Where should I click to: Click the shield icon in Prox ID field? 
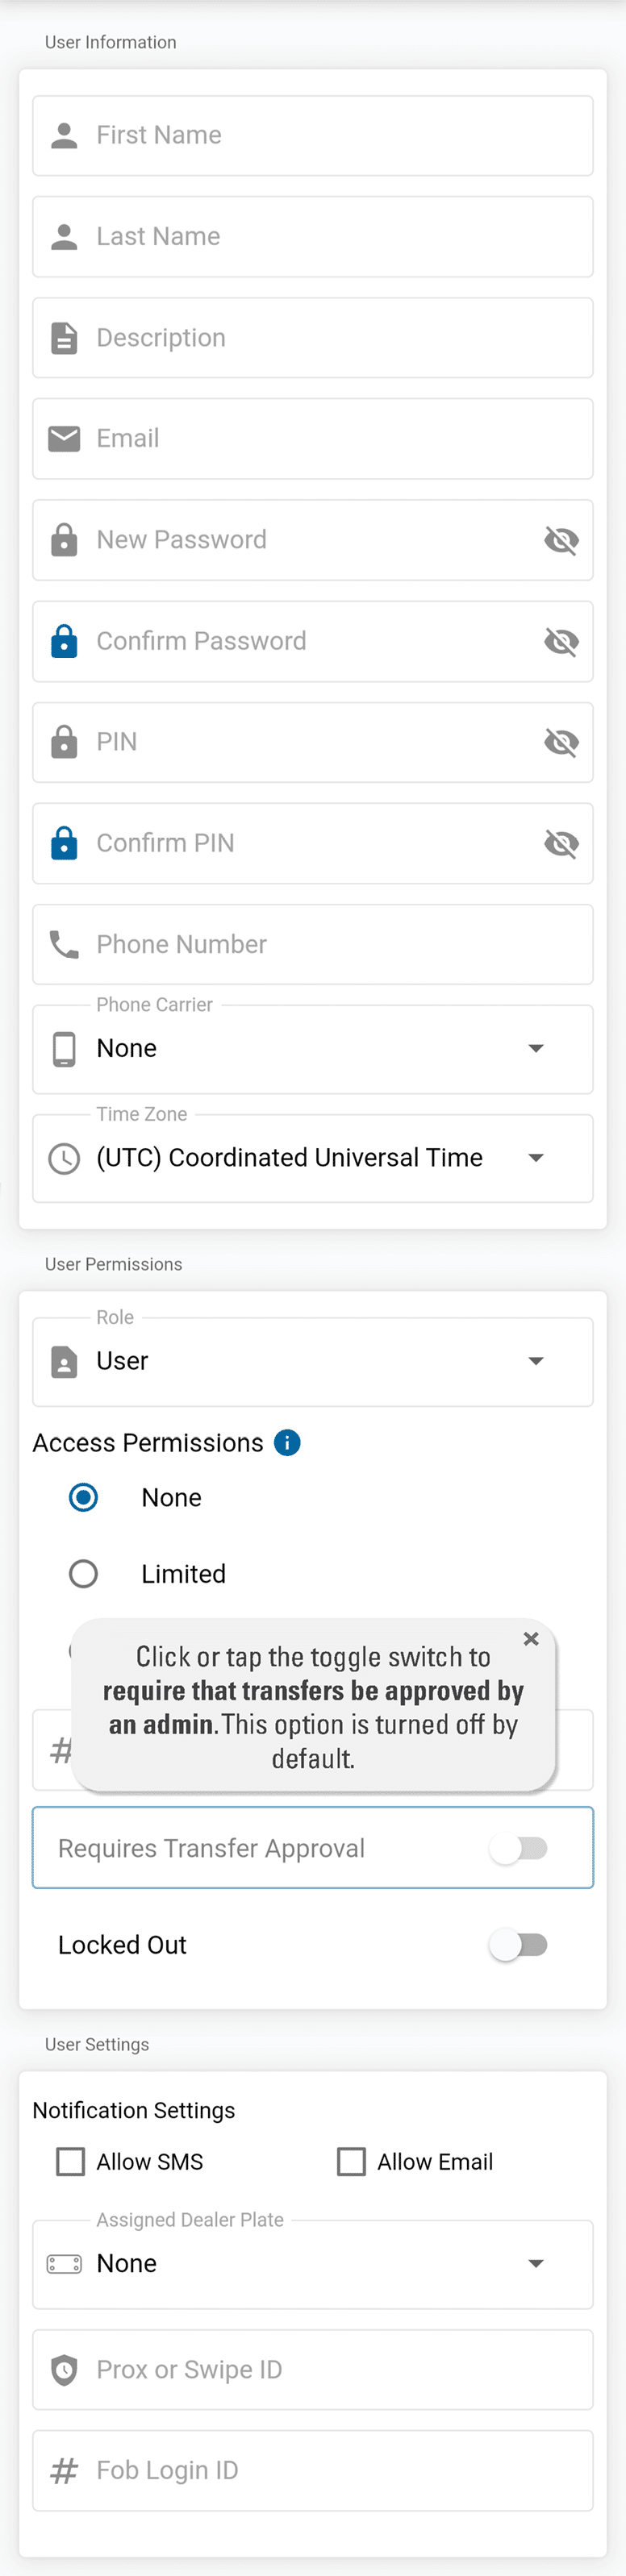(x=64, y=2369)
